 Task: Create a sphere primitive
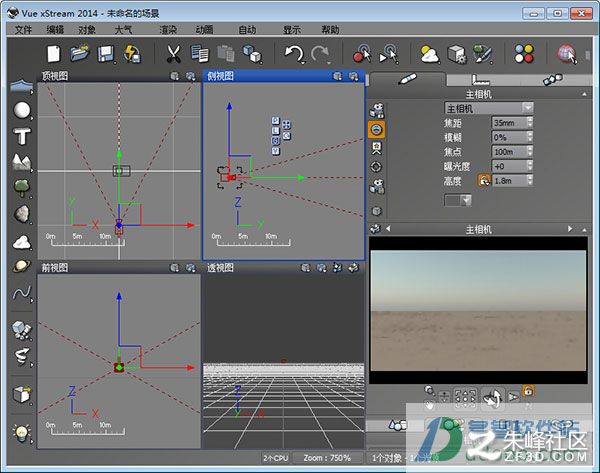(22, 111)
